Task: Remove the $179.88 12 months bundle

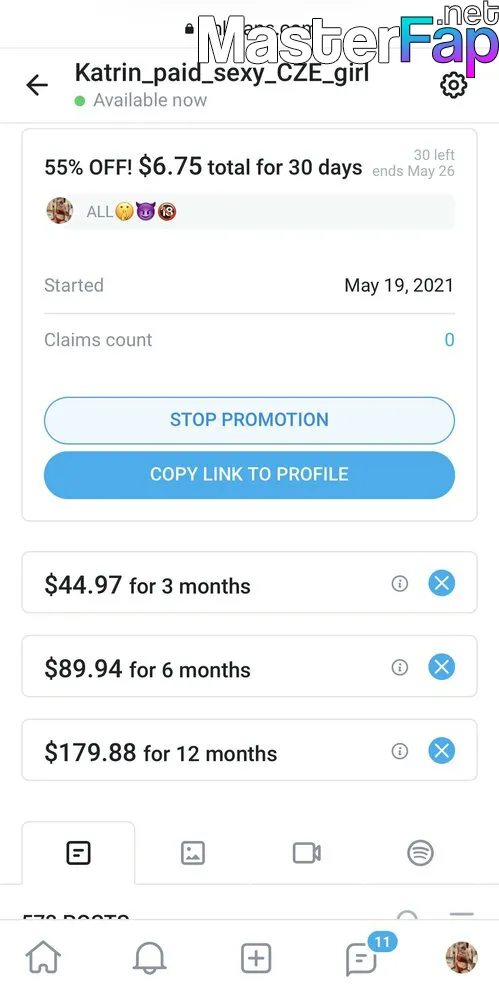Action: click(442, 751)
